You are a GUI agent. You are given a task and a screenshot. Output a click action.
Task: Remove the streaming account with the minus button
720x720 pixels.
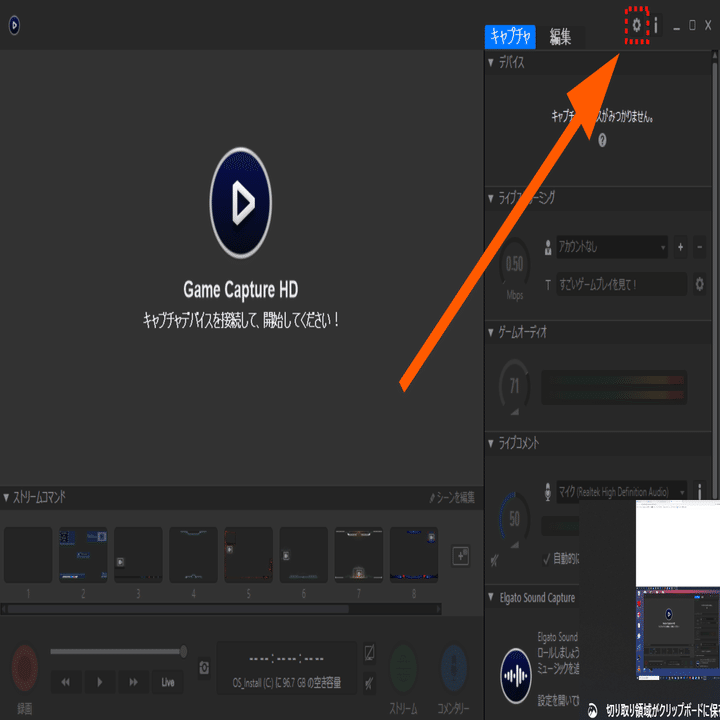click(699, 247)
